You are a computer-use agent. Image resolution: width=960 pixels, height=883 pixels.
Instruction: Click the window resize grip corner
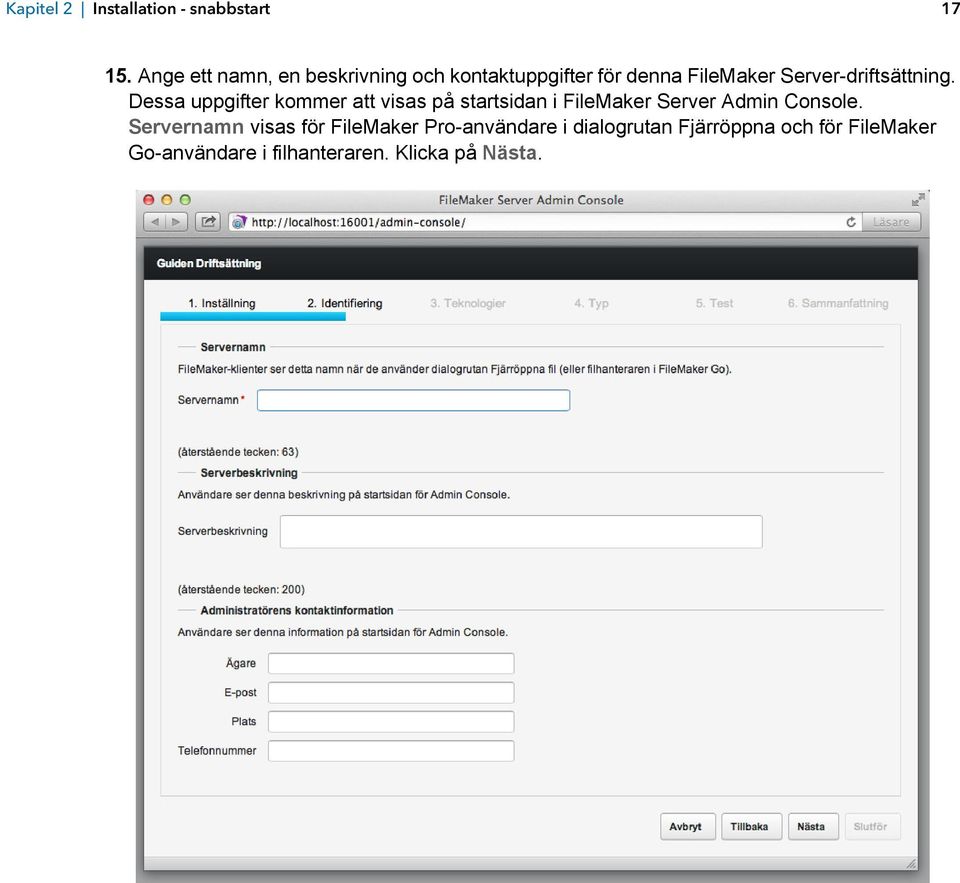[911, 863]
